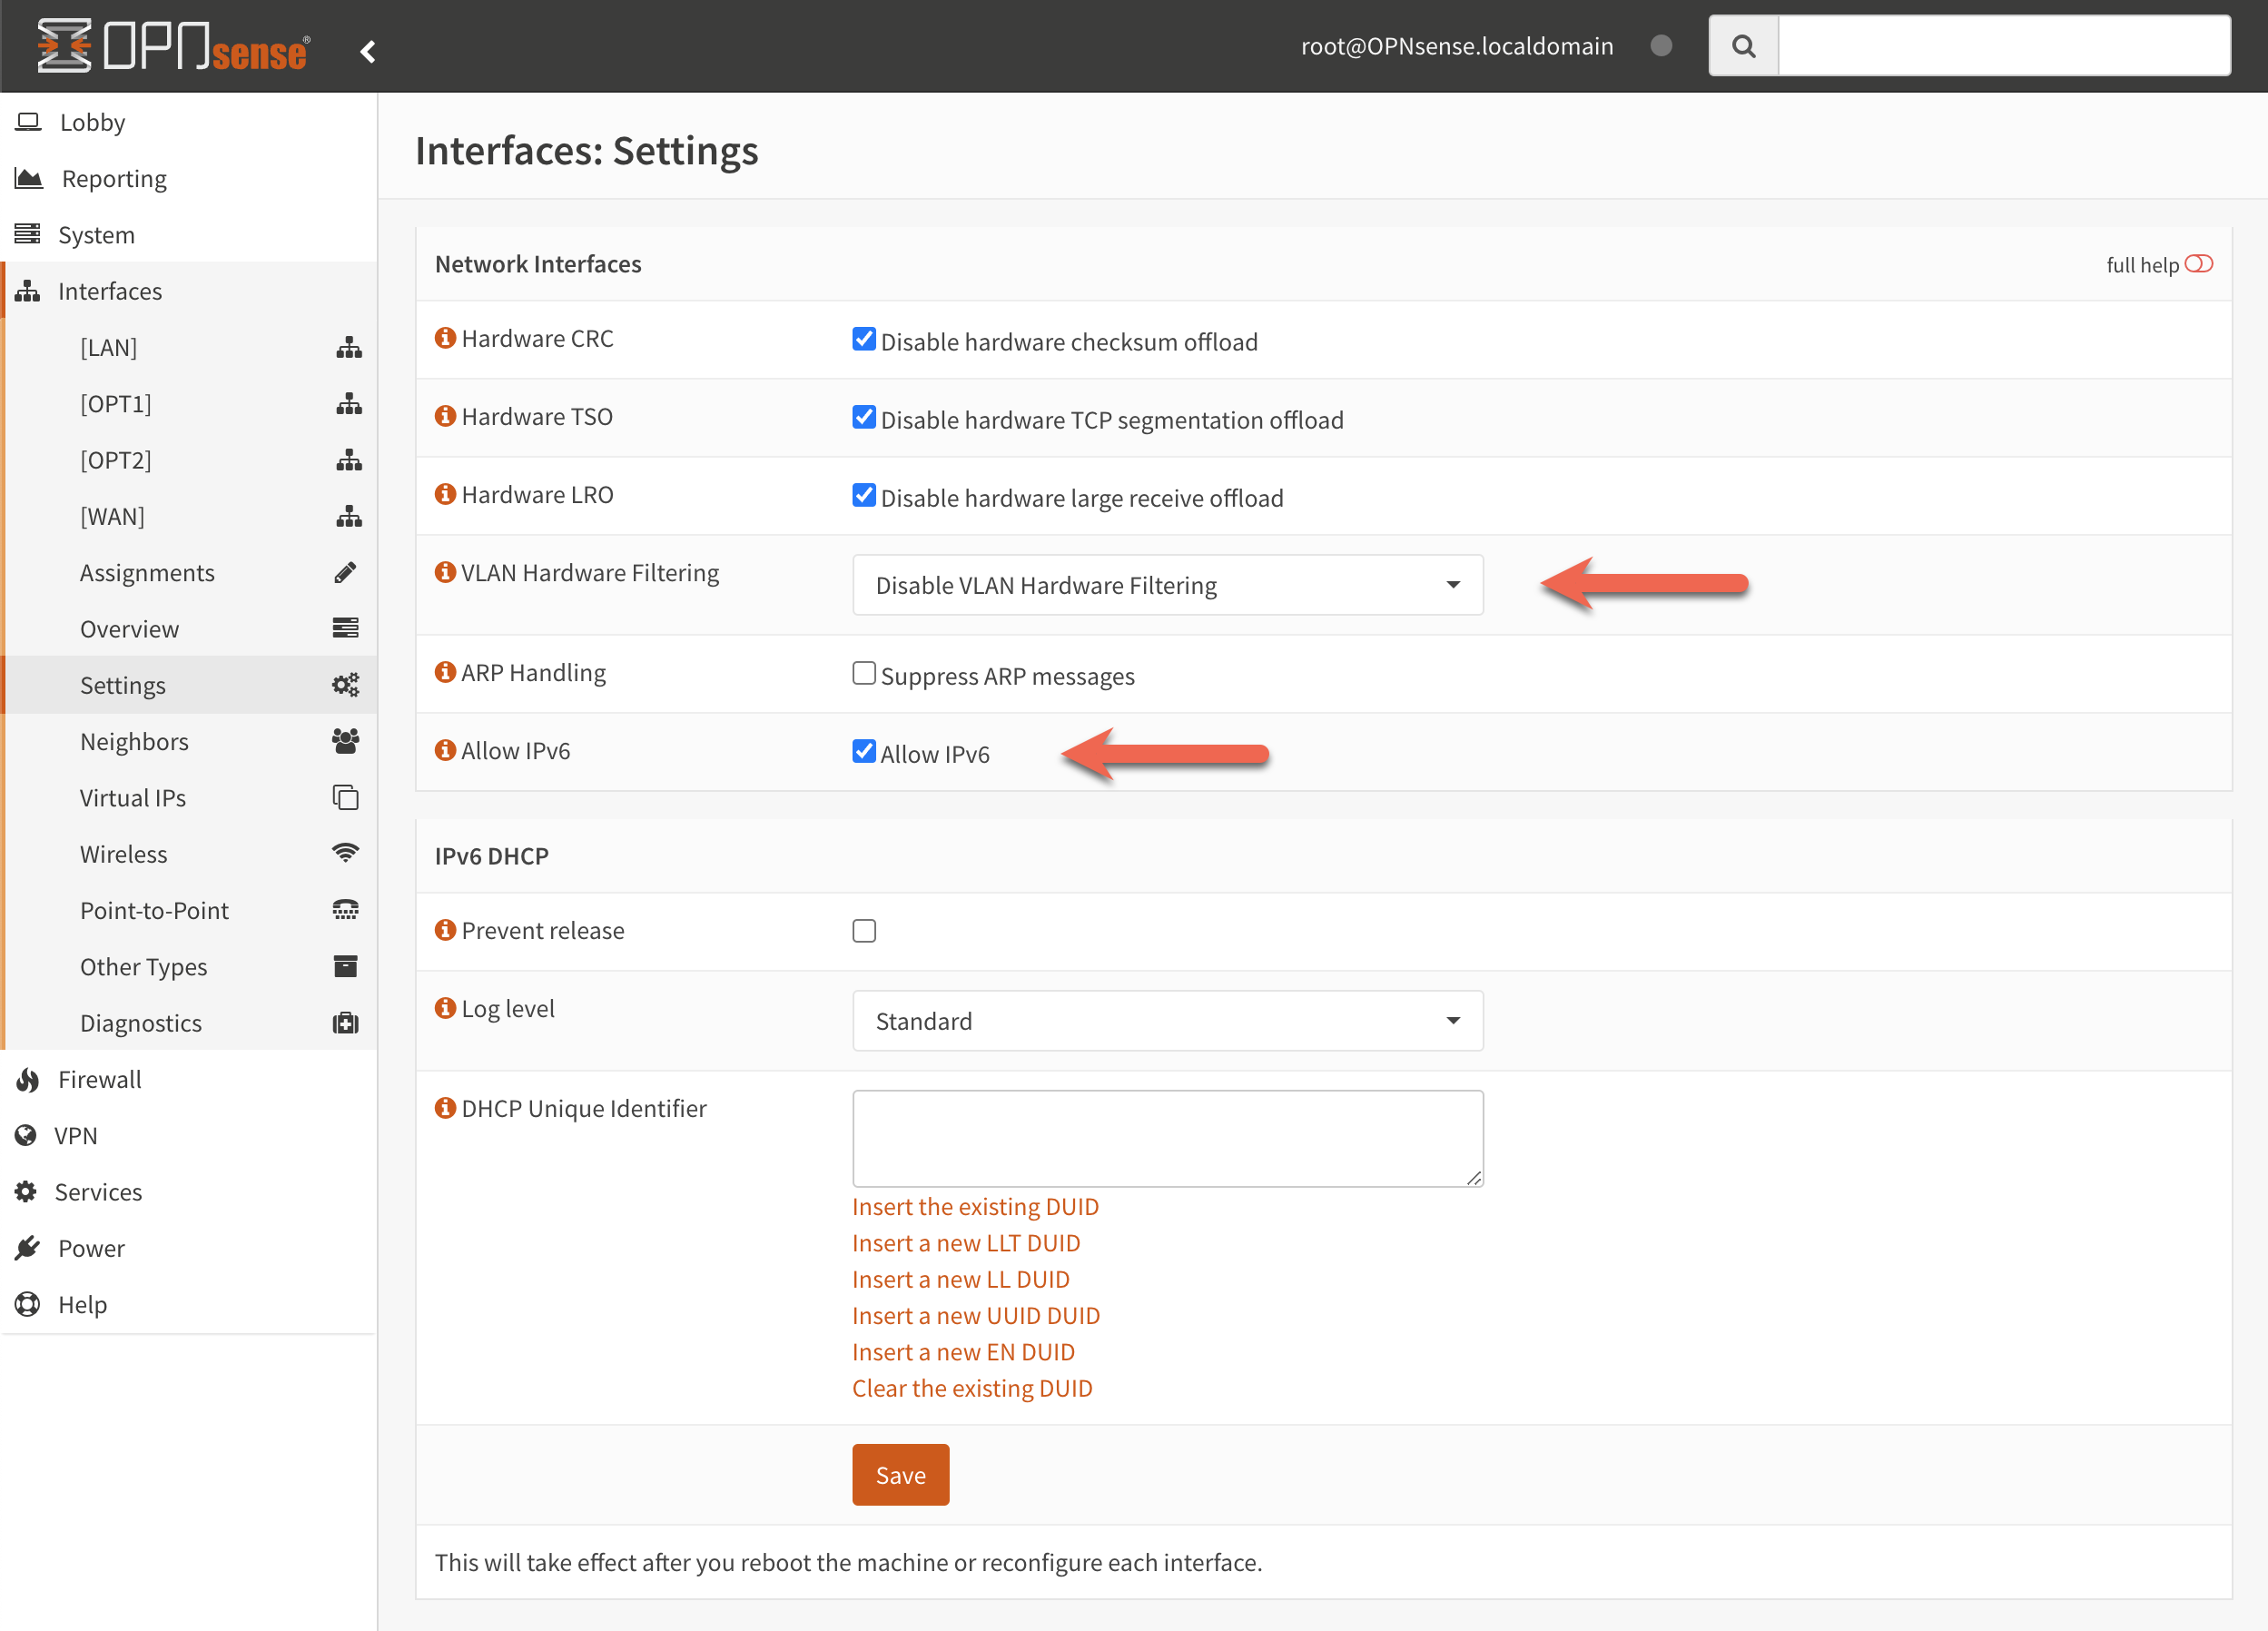Viewport: 2268px width, 1631px height.
Task: Click the OPNsense logo icon
Action: pyautogui.click(x=51, y=44)
